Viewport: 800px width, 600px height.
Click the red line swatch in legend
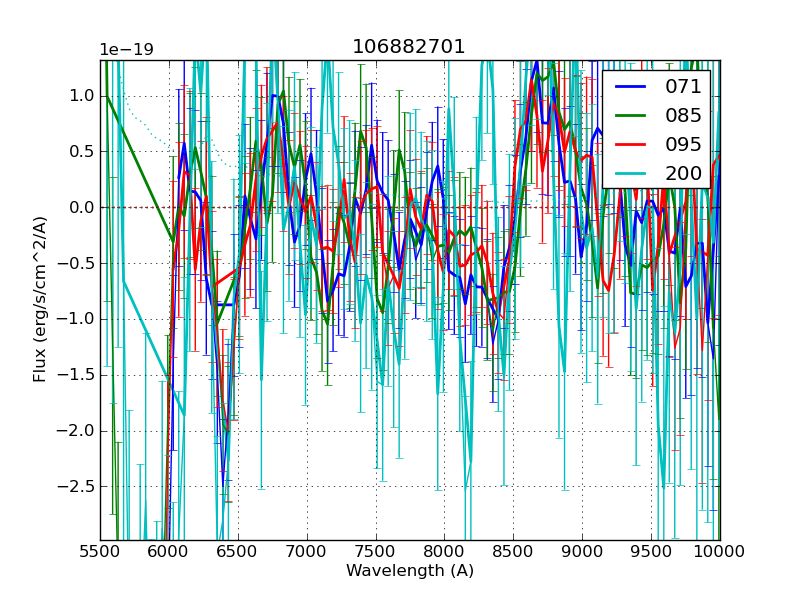coord(631,145)
